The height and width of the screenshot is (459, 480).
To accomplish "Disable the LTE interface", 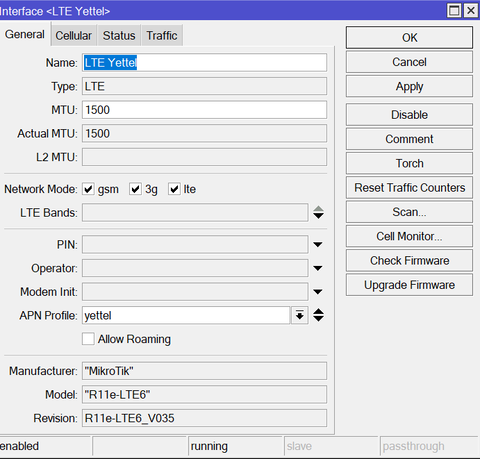I will pyautogui.click(x=409, y=115).
